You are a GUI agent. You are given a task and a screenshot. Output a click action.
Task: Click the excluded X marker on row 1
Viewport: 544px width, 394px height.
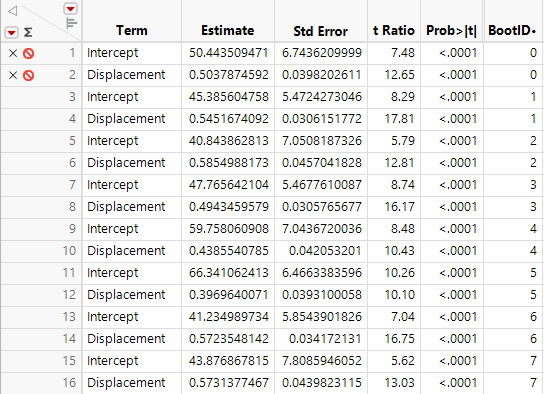click(13, 53)
